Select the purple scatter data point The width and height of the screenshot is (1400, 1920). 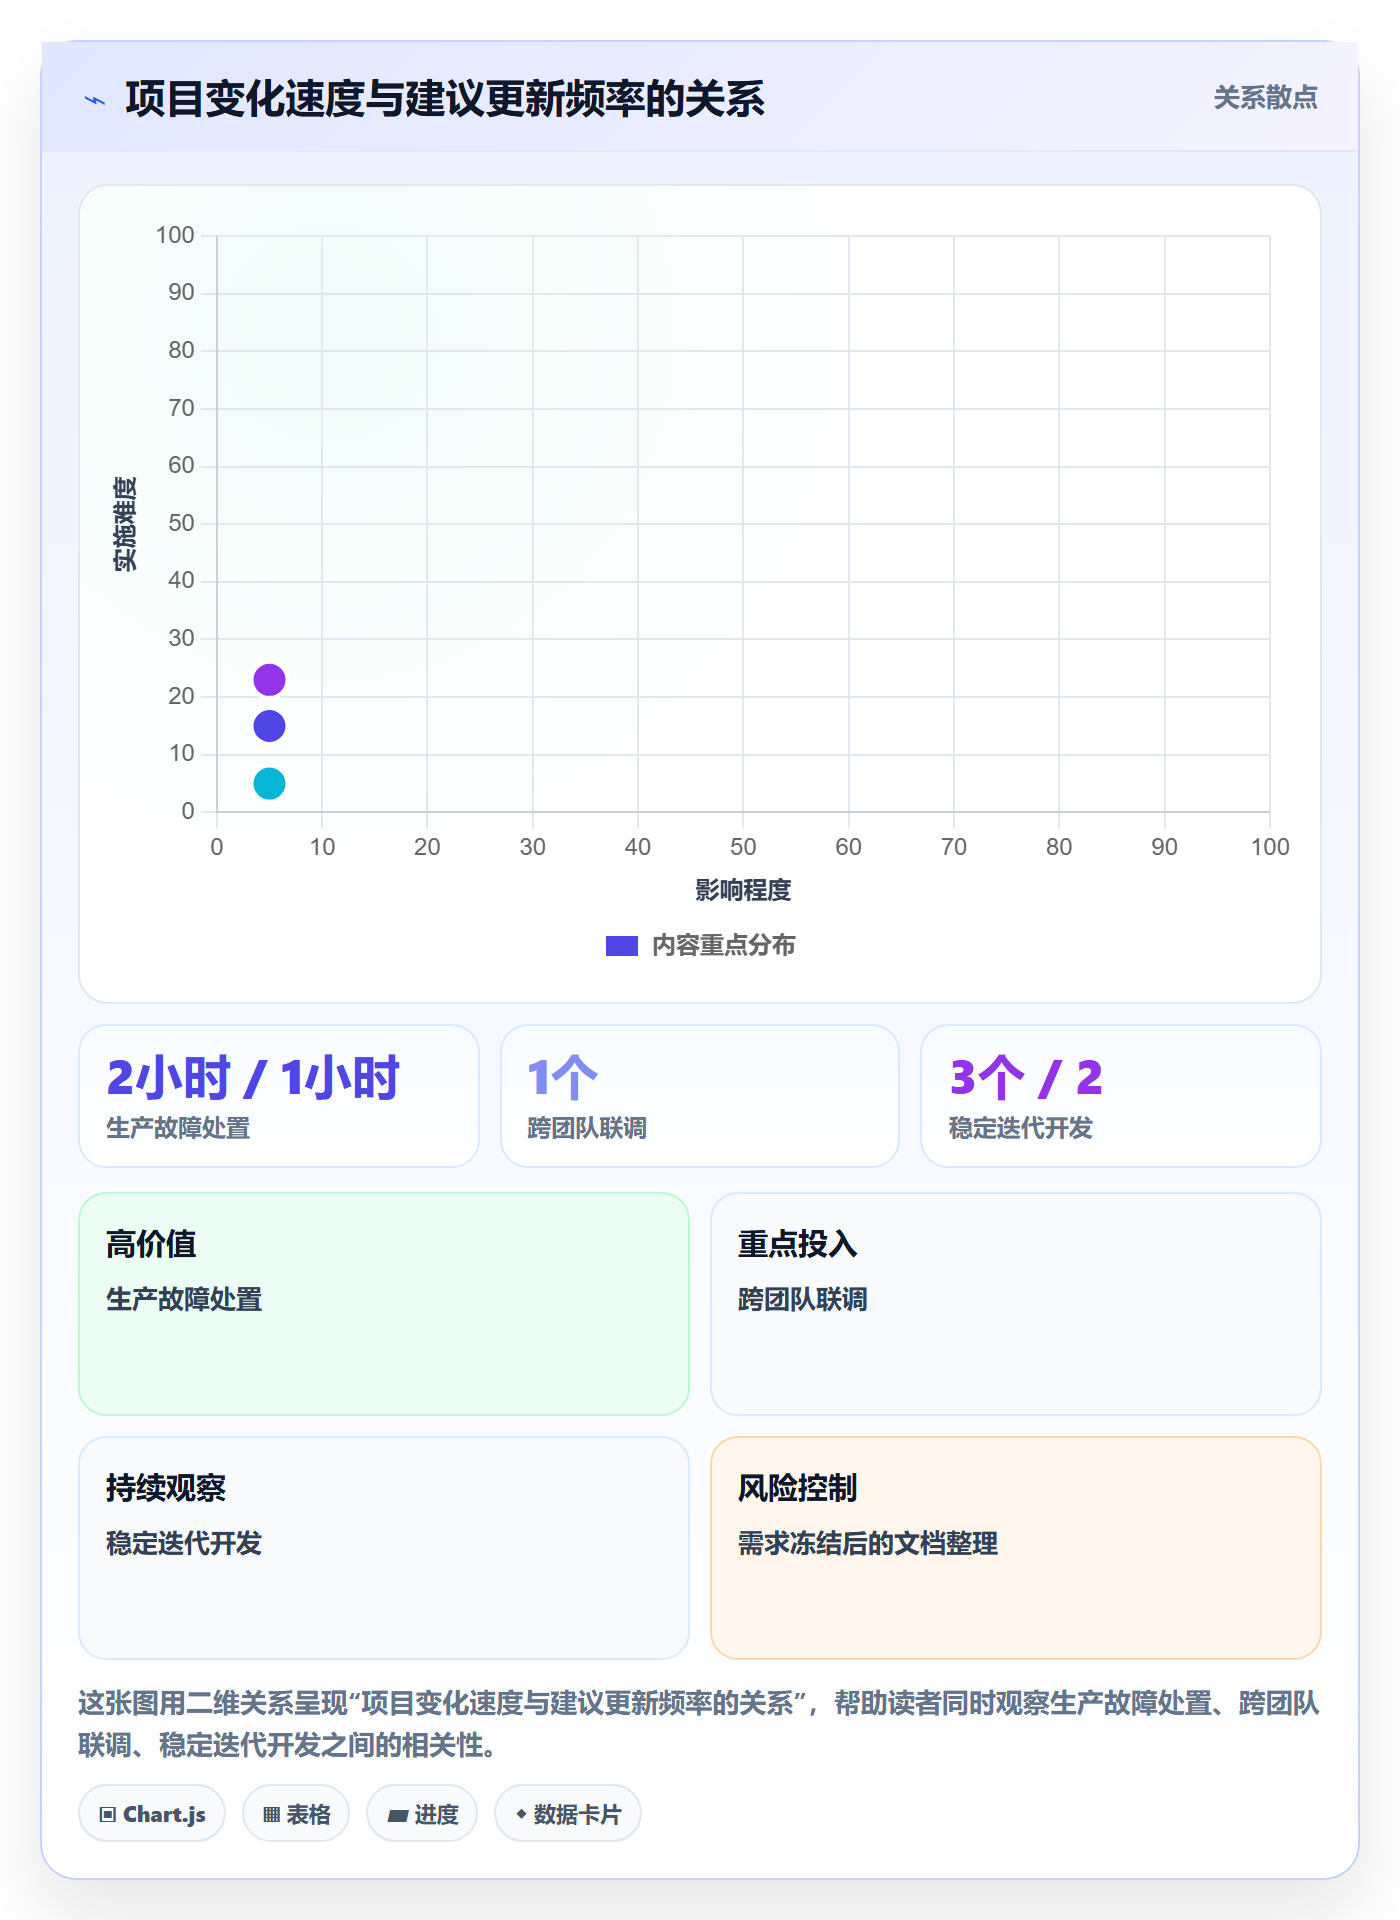coord(269,680)
